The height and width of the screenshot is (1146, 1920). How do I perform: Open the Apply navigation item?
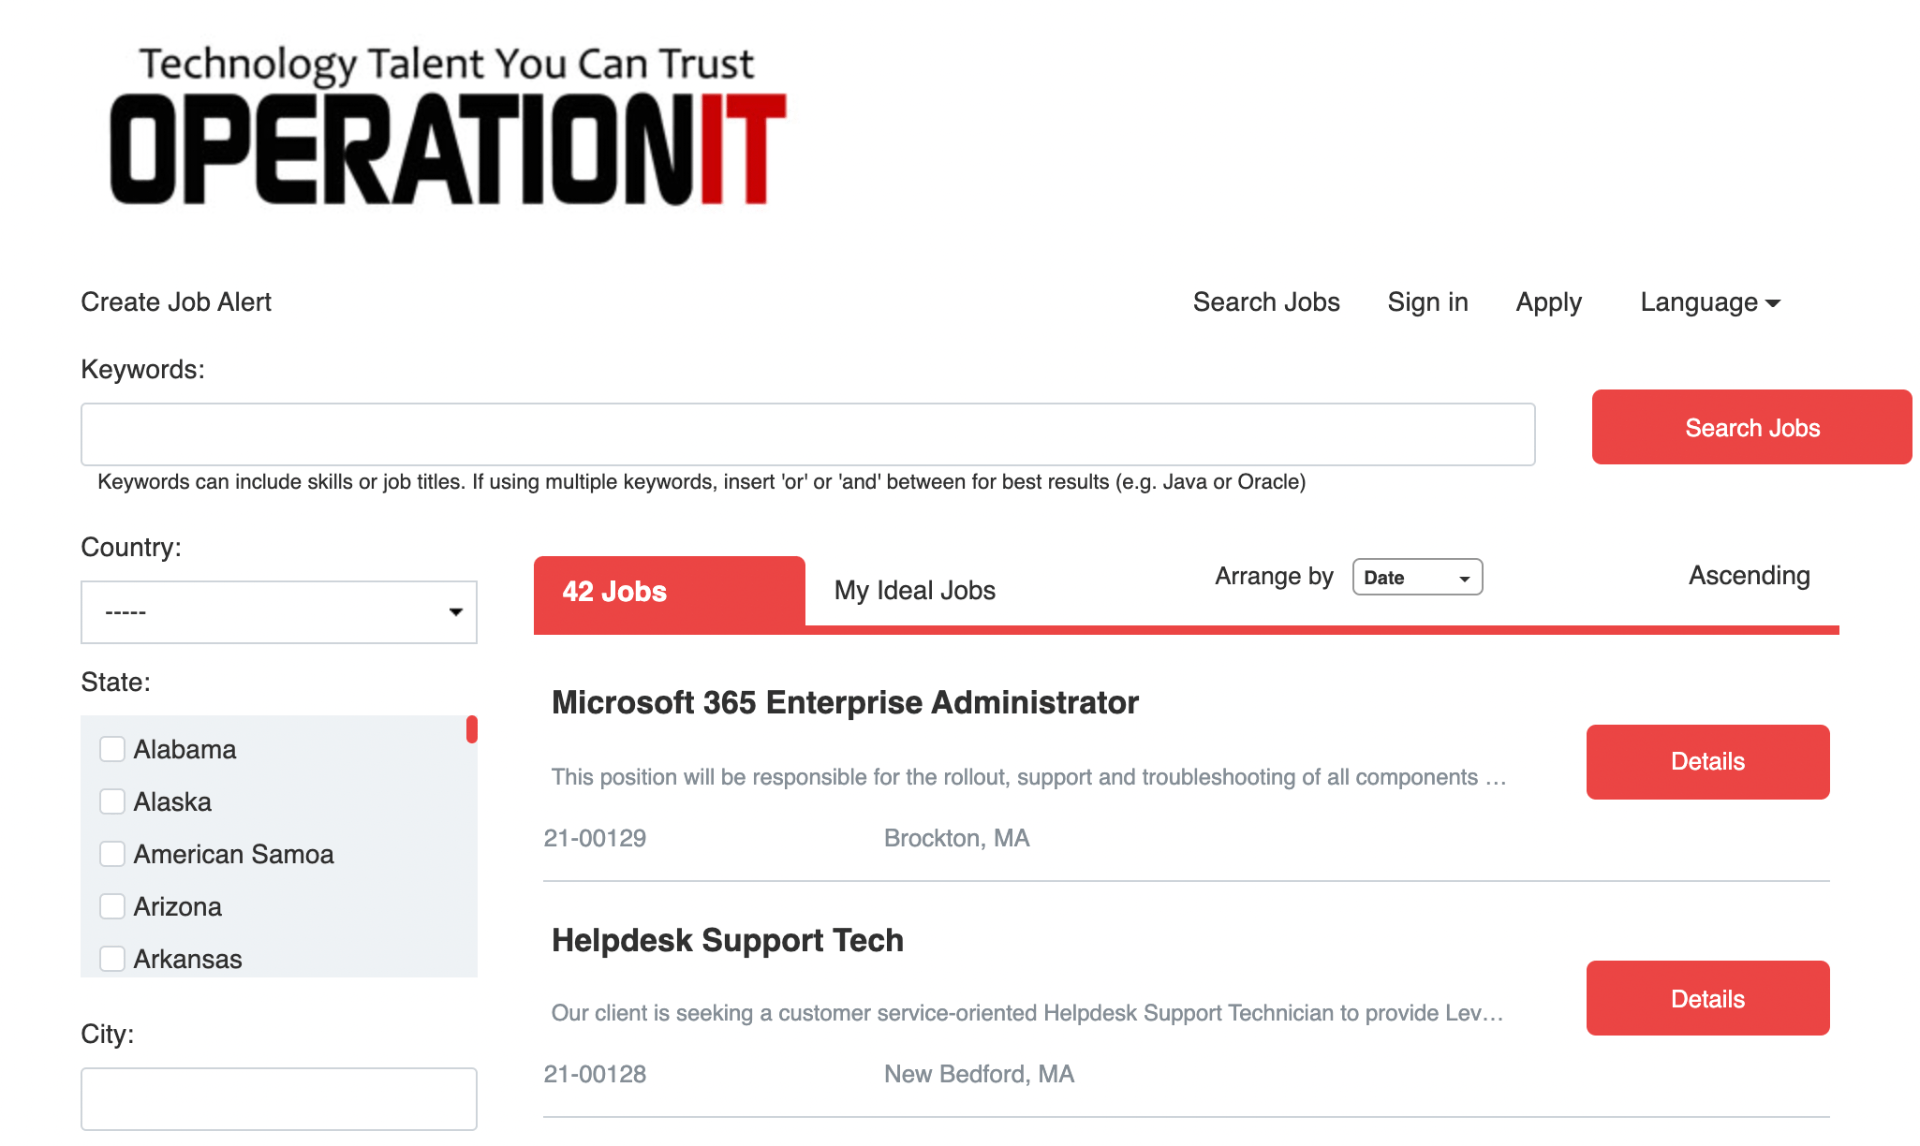(1549, 302)
